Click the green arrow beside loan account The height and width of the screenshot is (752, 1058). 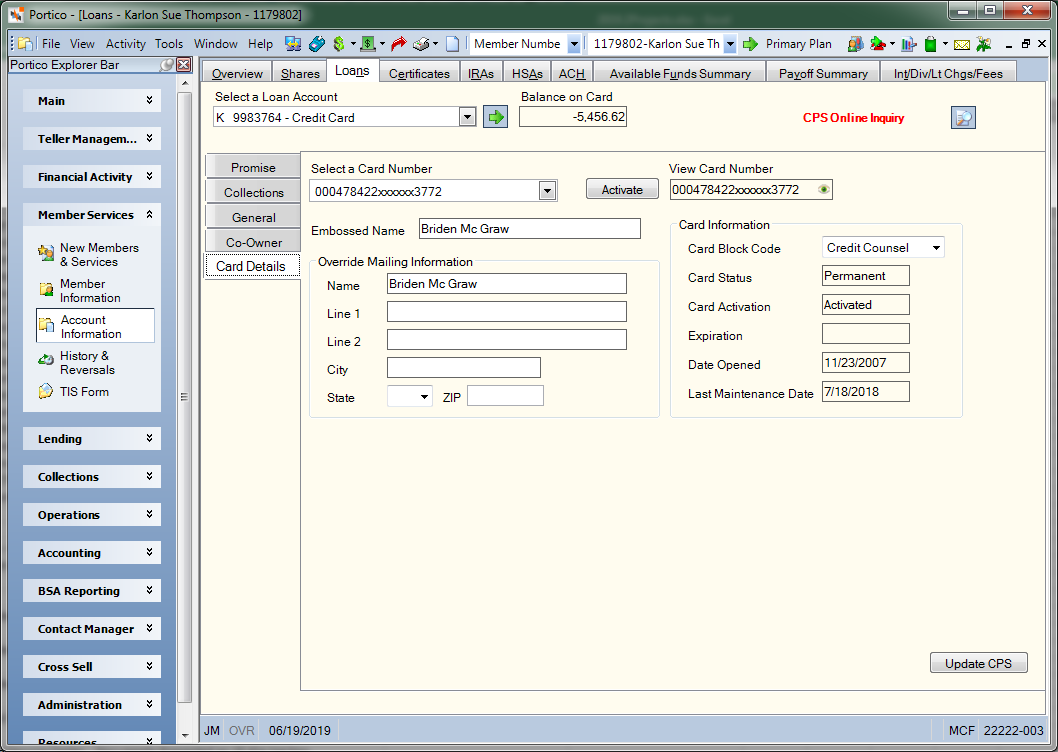(495, 117)
